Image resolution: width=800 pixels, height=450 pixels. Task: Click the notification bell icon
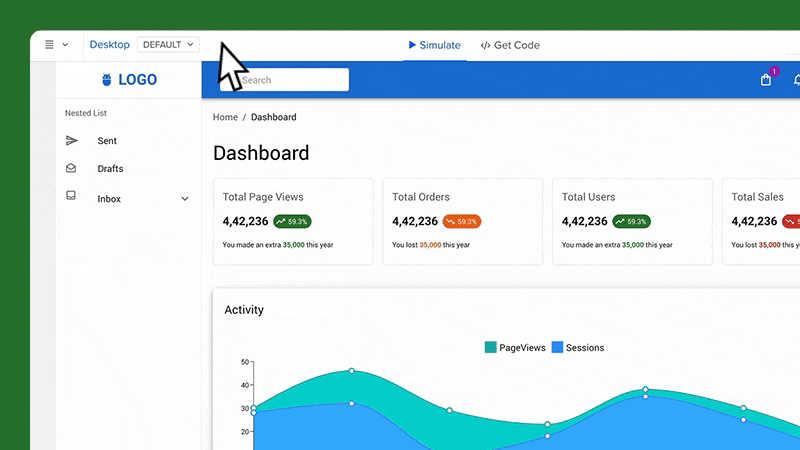coord(796,80)
